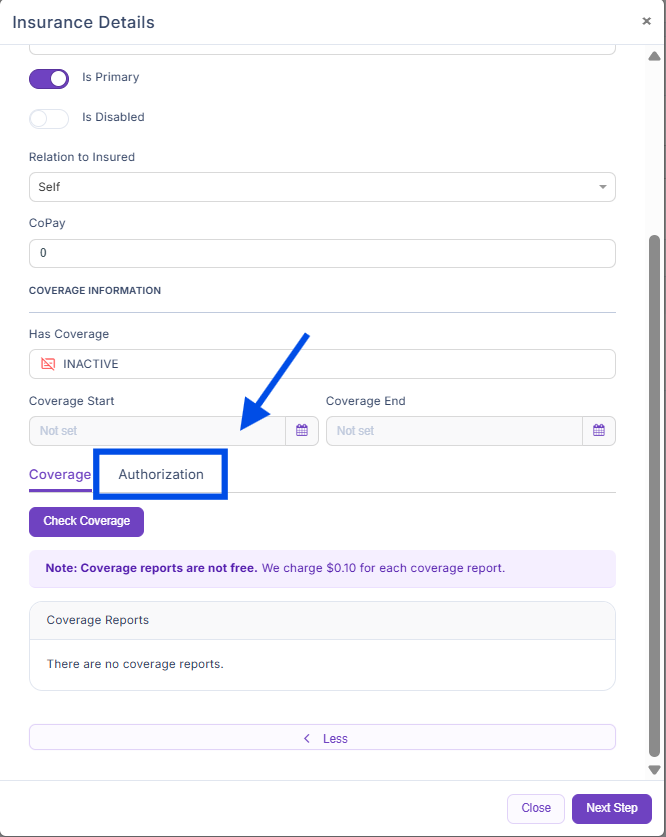
Task: Open the Coverage End calendar picker
Action: click(599, 431)
